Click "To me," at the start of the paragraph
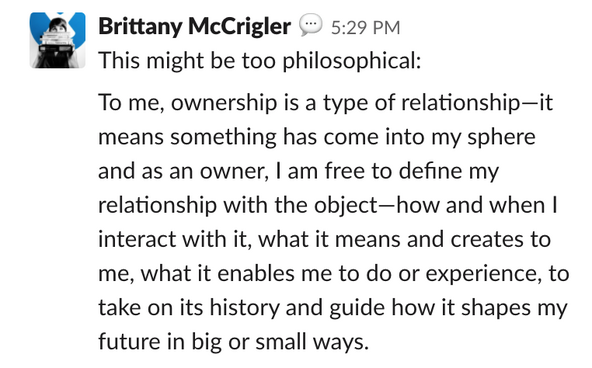592x368 pixels. [131, 103]
